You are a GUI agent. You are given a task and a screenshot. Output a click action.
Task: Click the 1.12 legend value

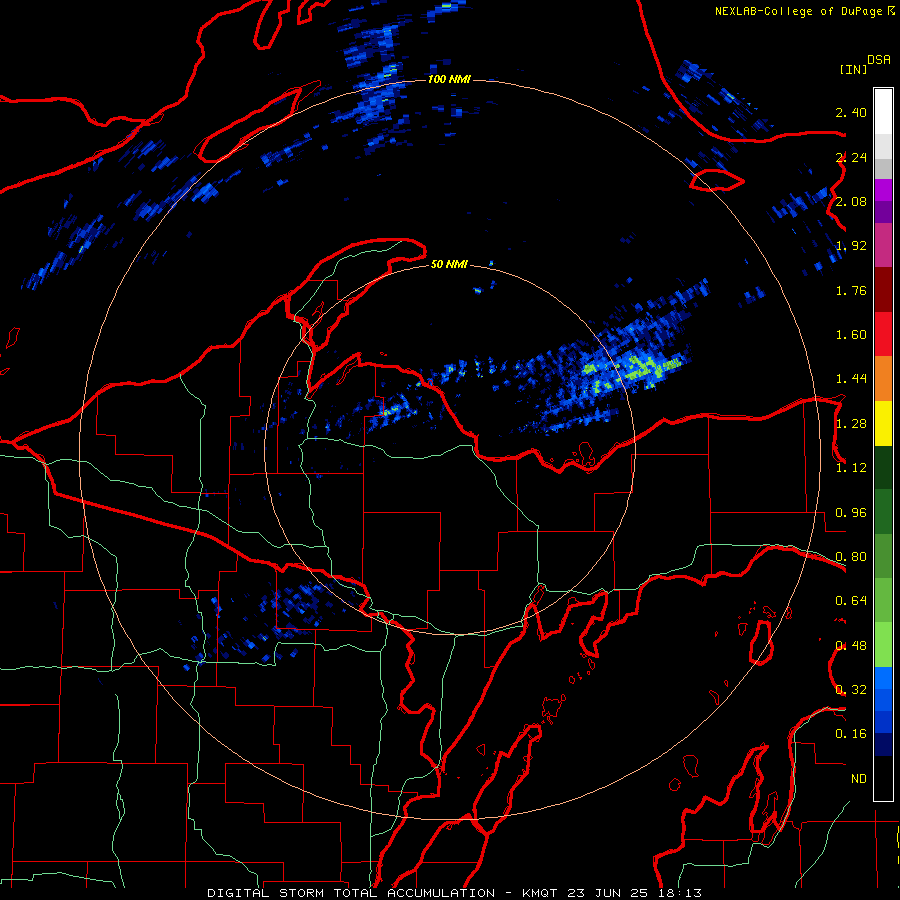click(x=851, y=468)
